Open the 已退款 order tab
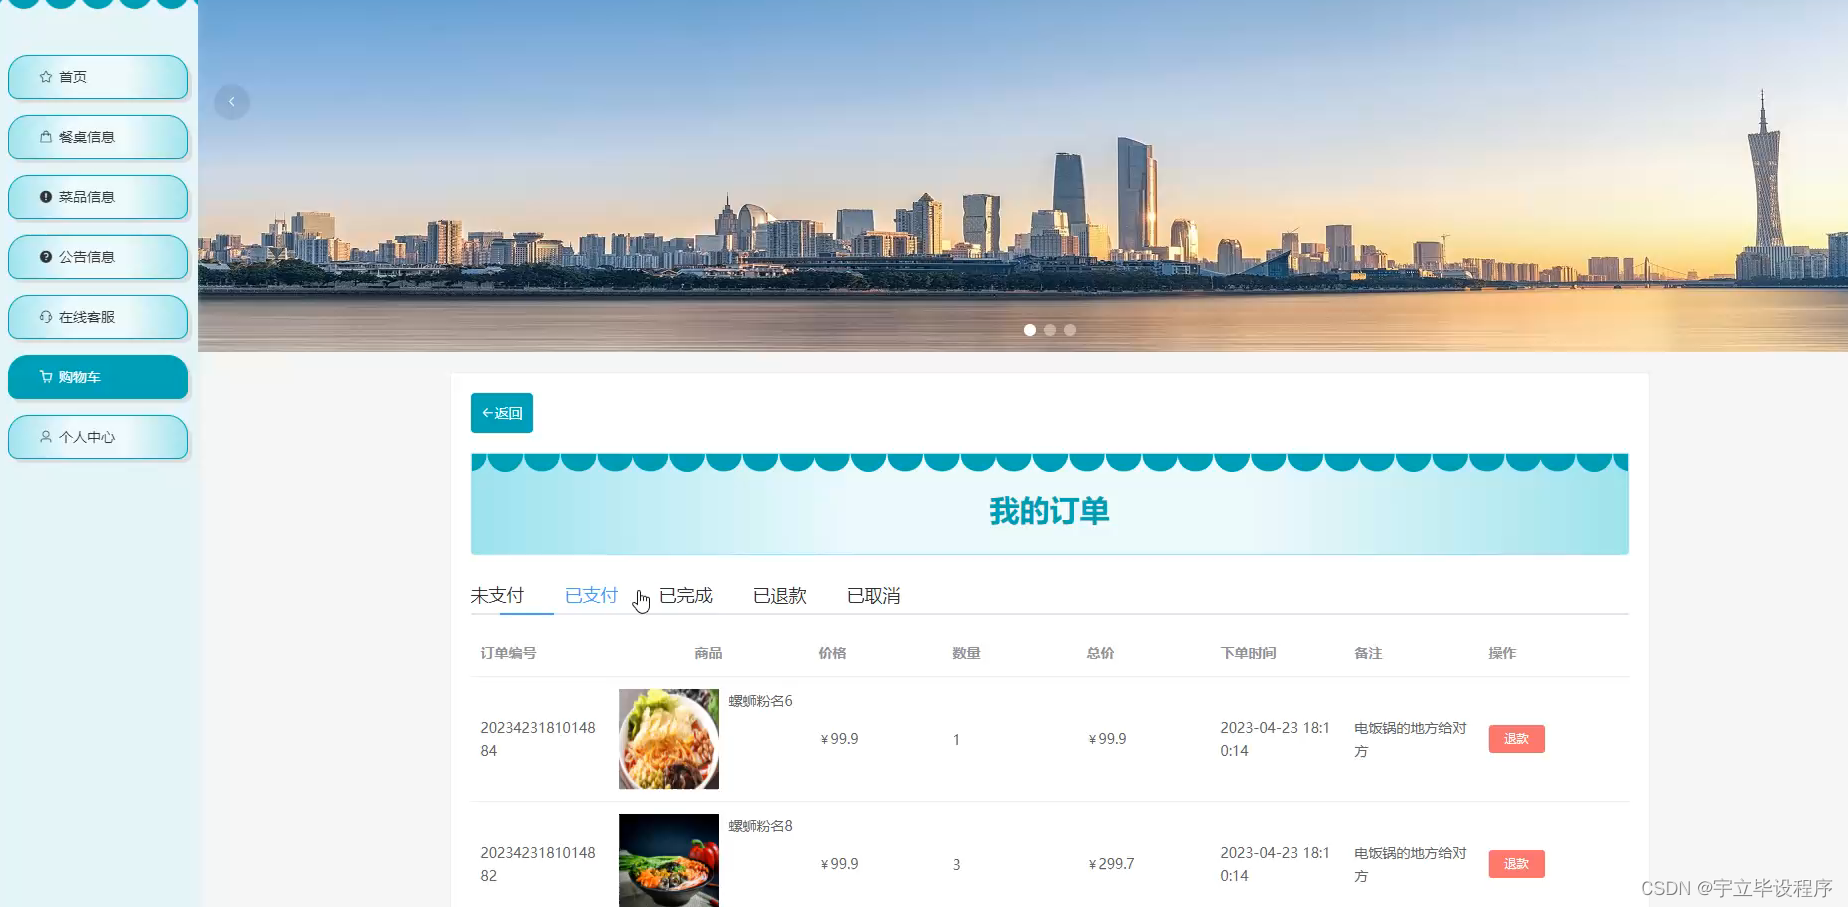The image size is (1848, 907). (x=780, y=595)
